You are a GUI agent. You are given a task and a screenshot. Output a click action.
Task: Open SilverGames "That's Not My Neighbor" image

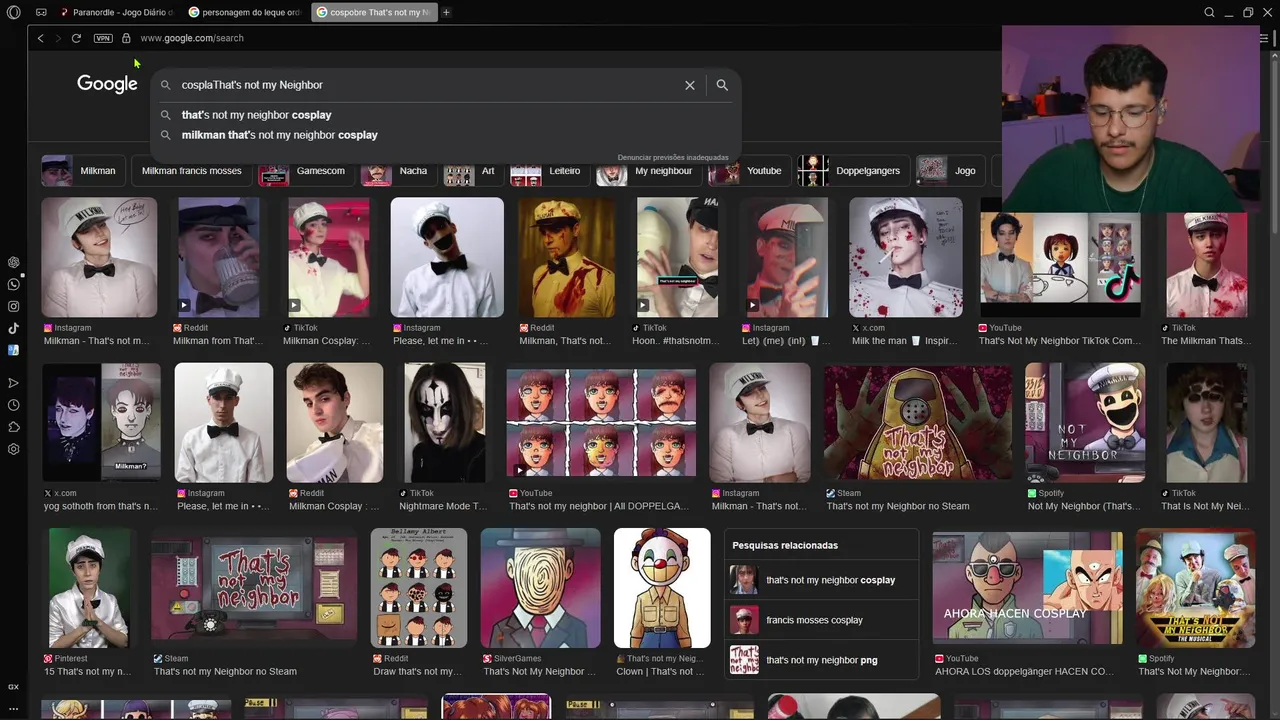540,588
